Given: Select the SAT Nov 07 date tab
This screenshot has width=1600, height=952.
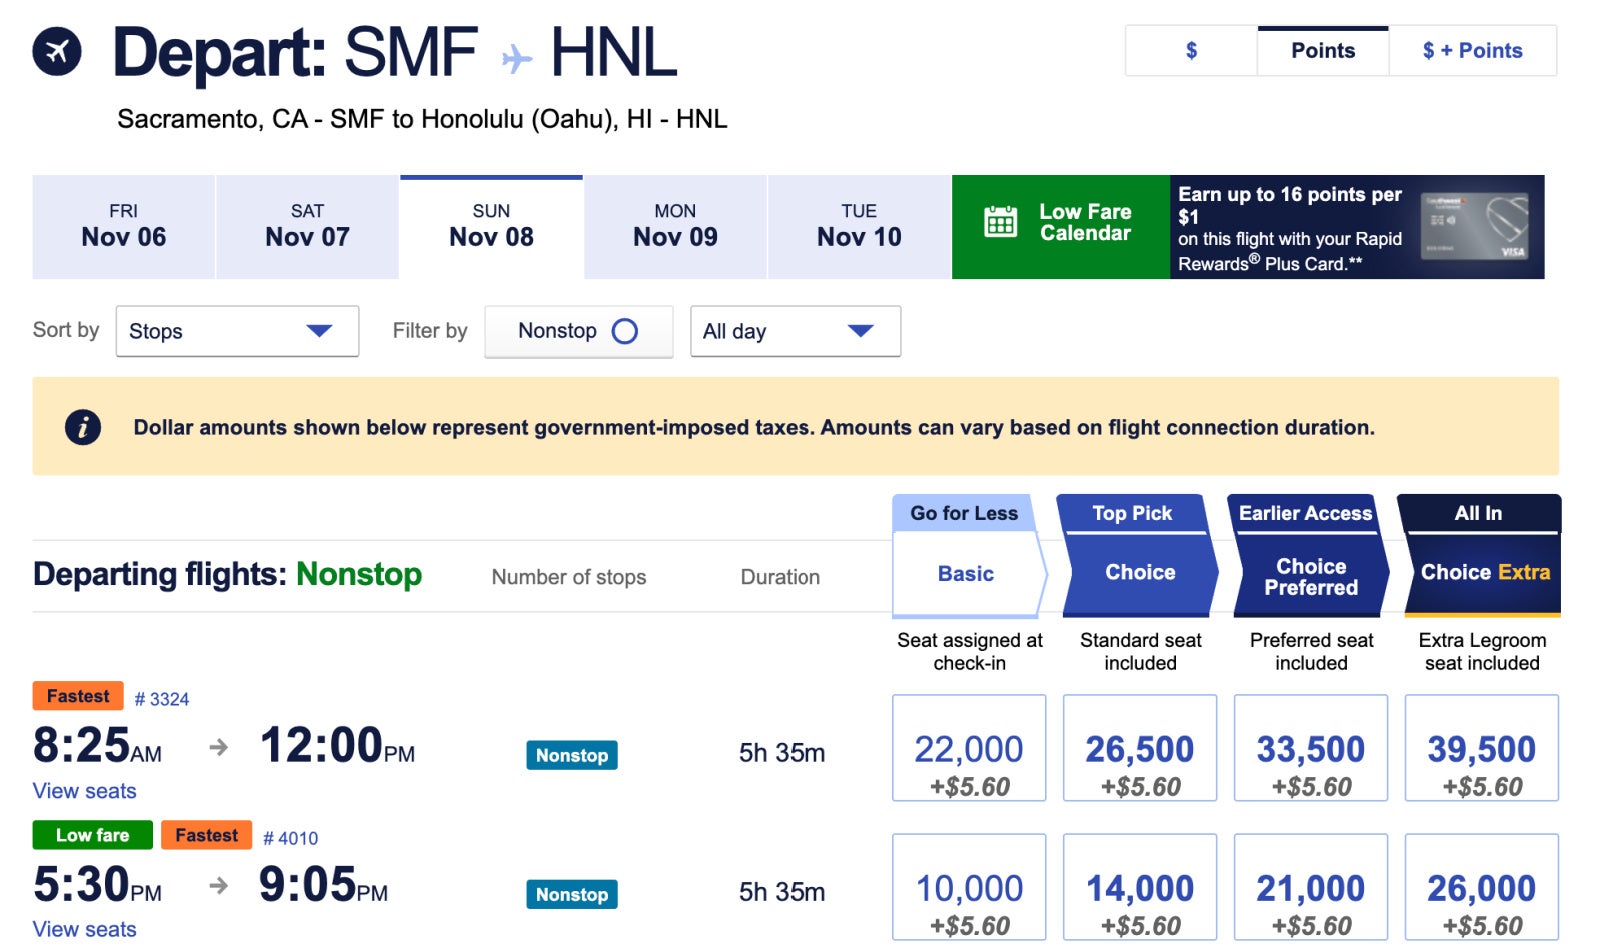Looking at the screenshot, I should (x=308, y=227).
